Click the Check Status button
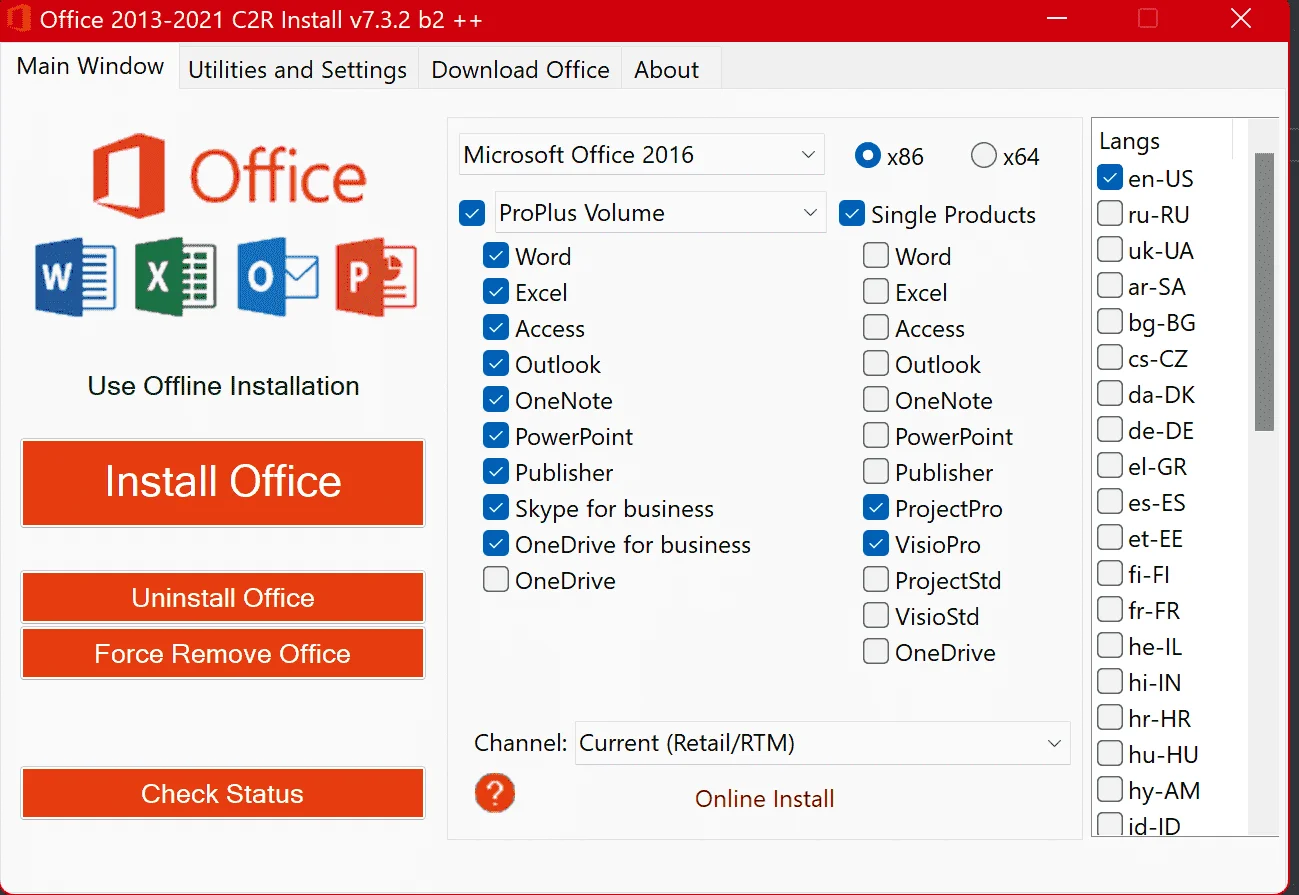1299x895 pixels. tap(223, 794)
